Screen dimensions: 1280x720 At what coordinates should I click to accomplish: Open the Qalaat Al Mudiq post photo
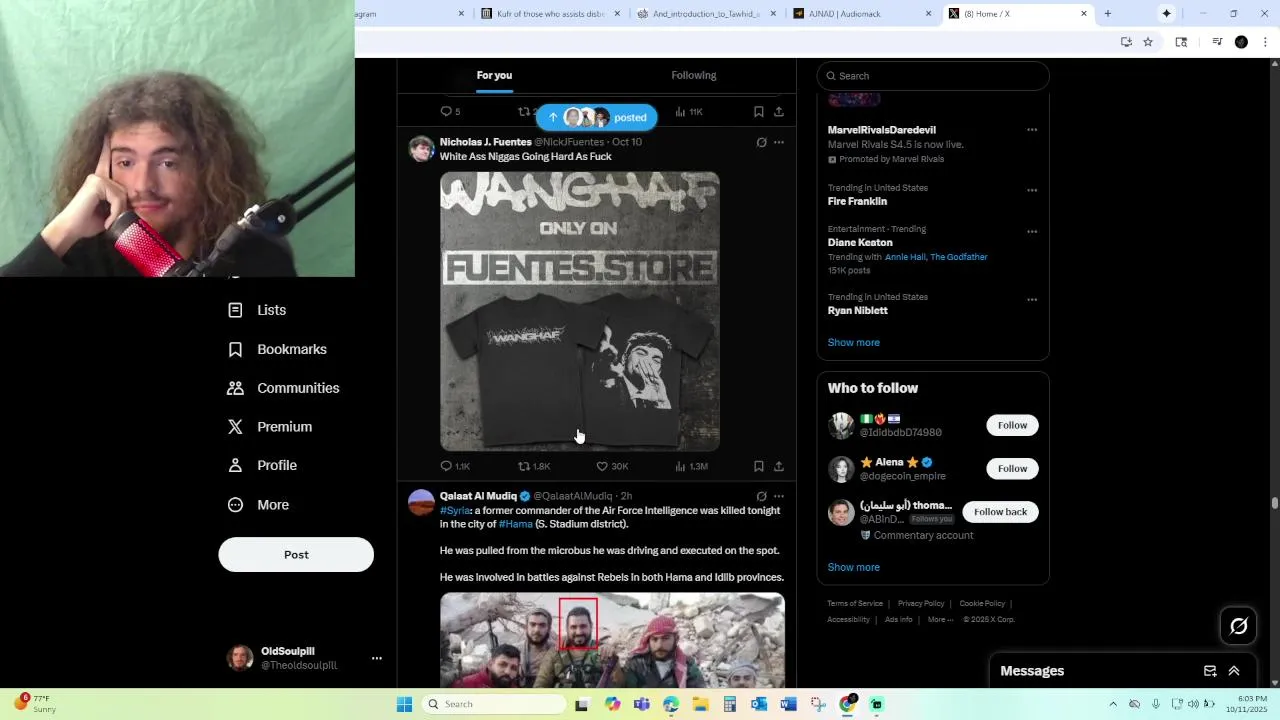coord(612,640)
